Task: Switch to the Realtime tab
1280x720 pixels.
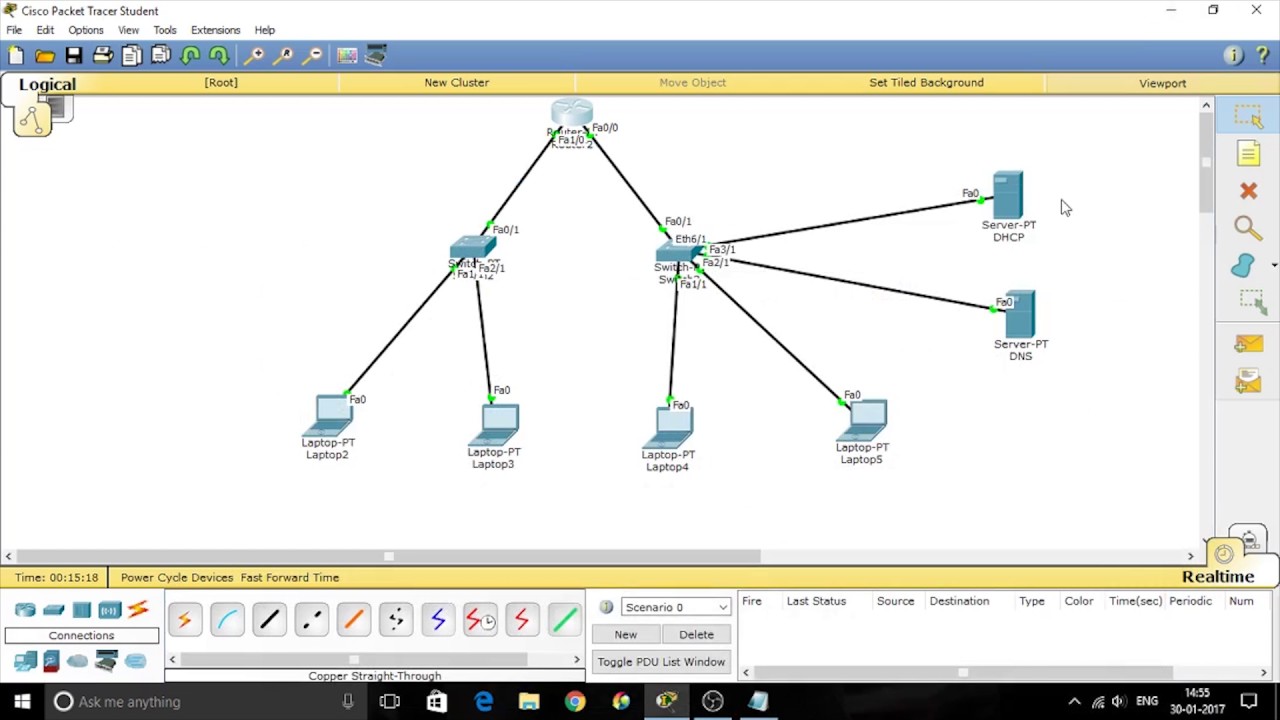Action: click(x=1218, y=577)
